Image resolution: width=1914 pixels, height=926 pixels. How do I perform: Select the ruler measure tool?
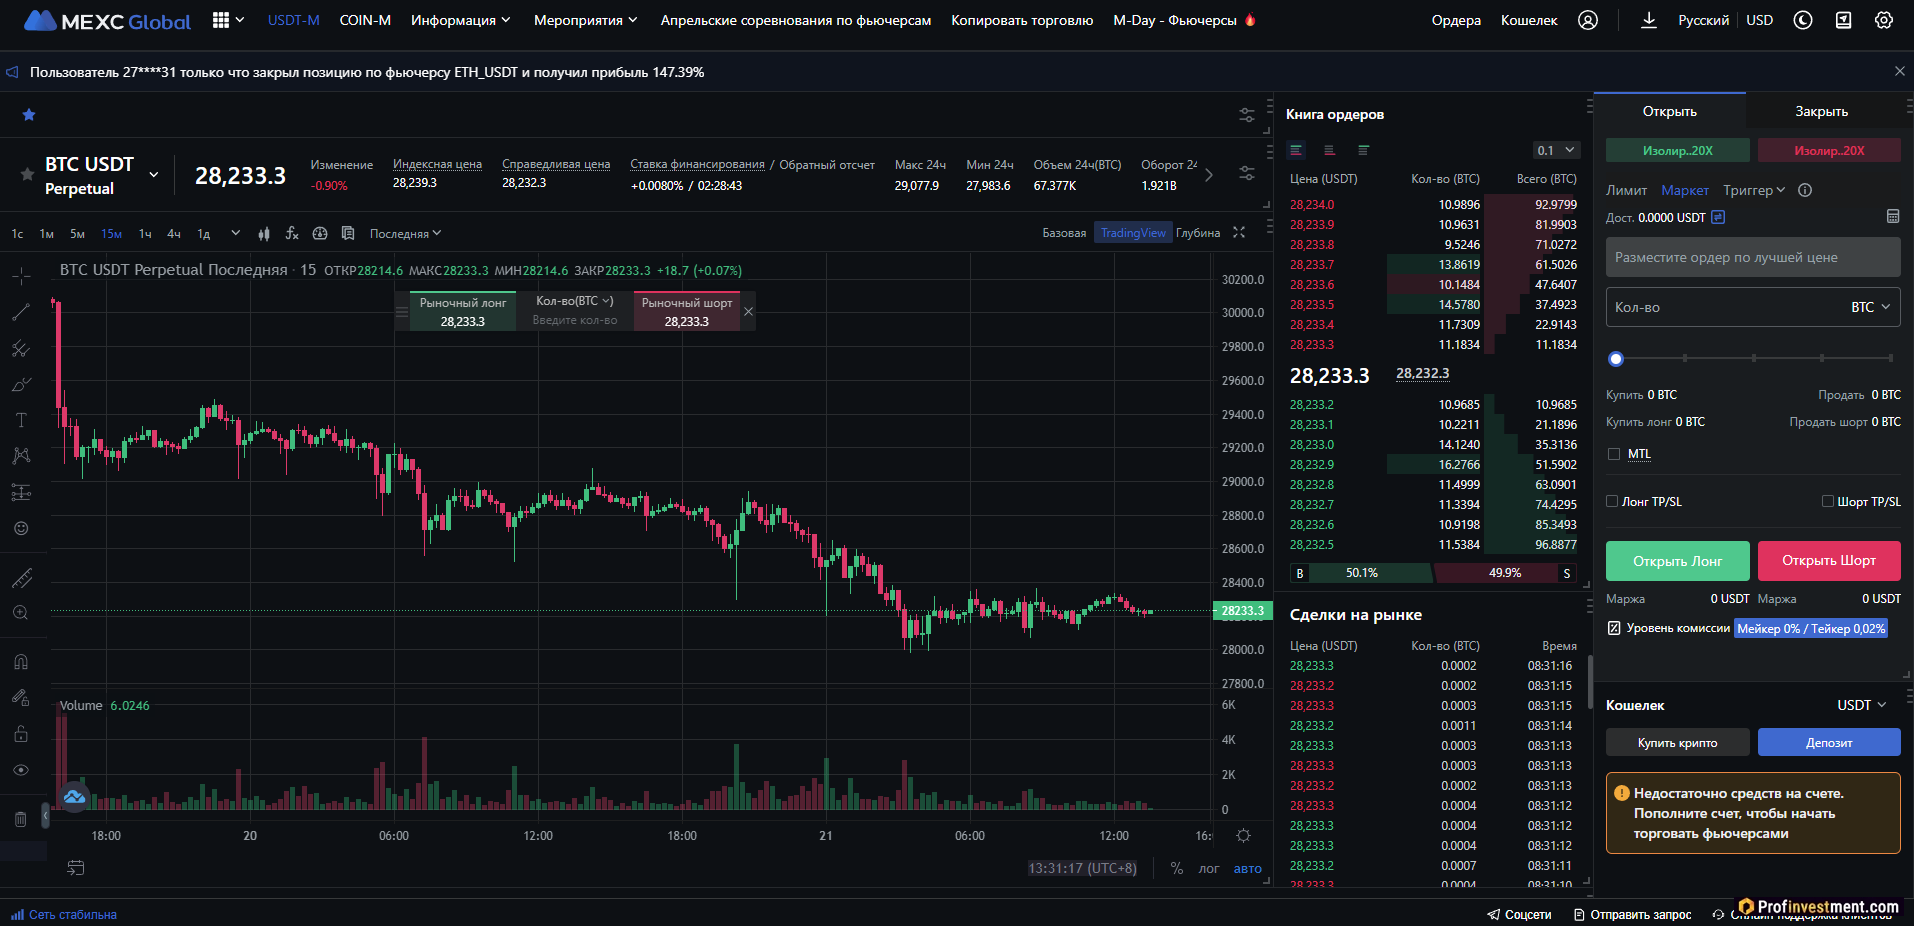[21, 578]
